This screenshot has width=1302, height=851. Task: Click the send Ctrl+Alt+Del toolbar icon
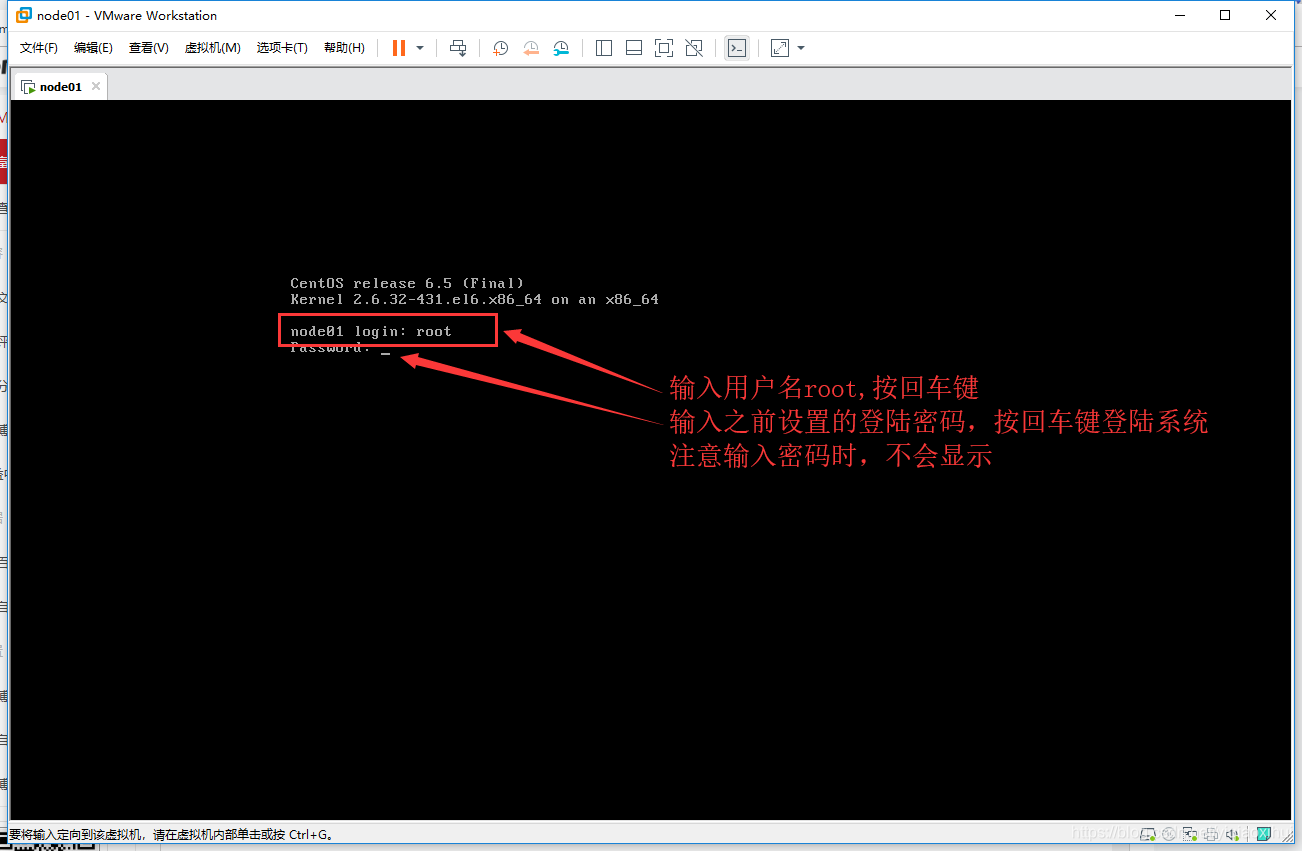click(458, 48)
